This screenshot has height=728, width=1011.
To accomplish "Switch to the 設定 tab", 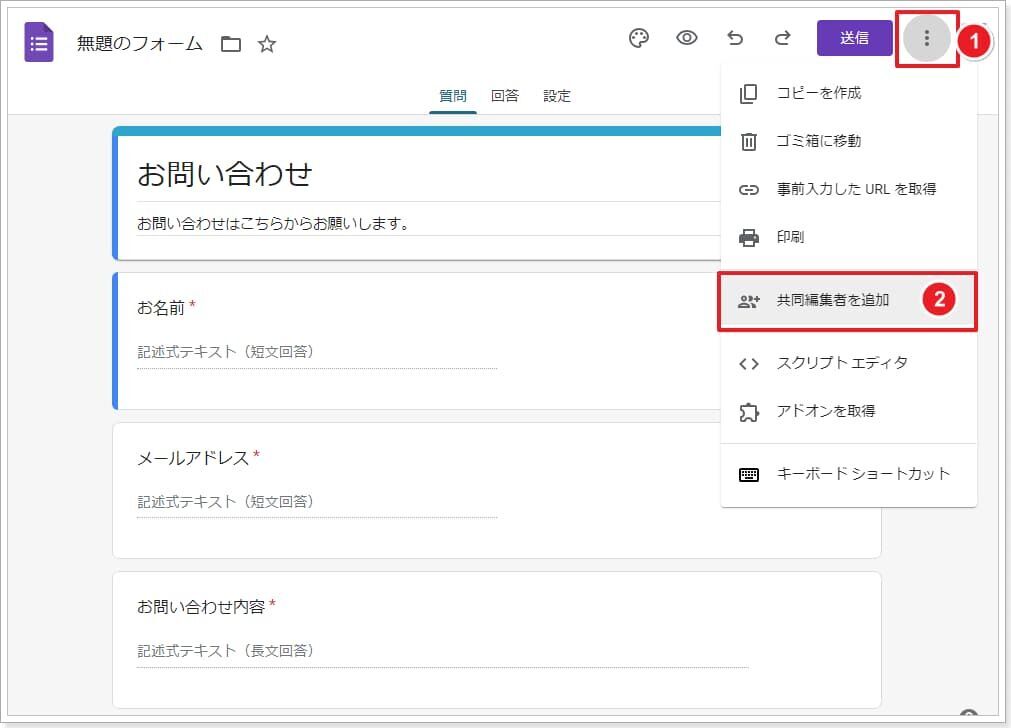I will pyautogui.click(x=557, y=96).
